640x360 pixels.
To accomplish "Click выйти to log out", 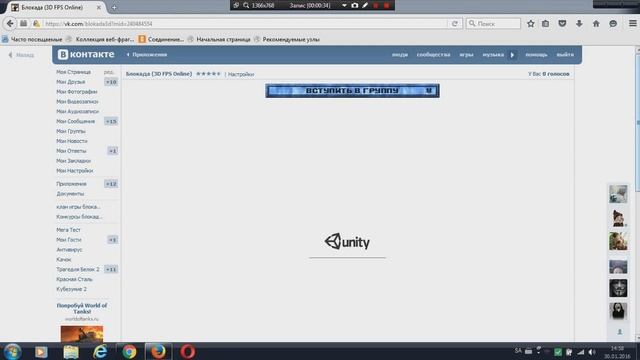I will (565, 55).
